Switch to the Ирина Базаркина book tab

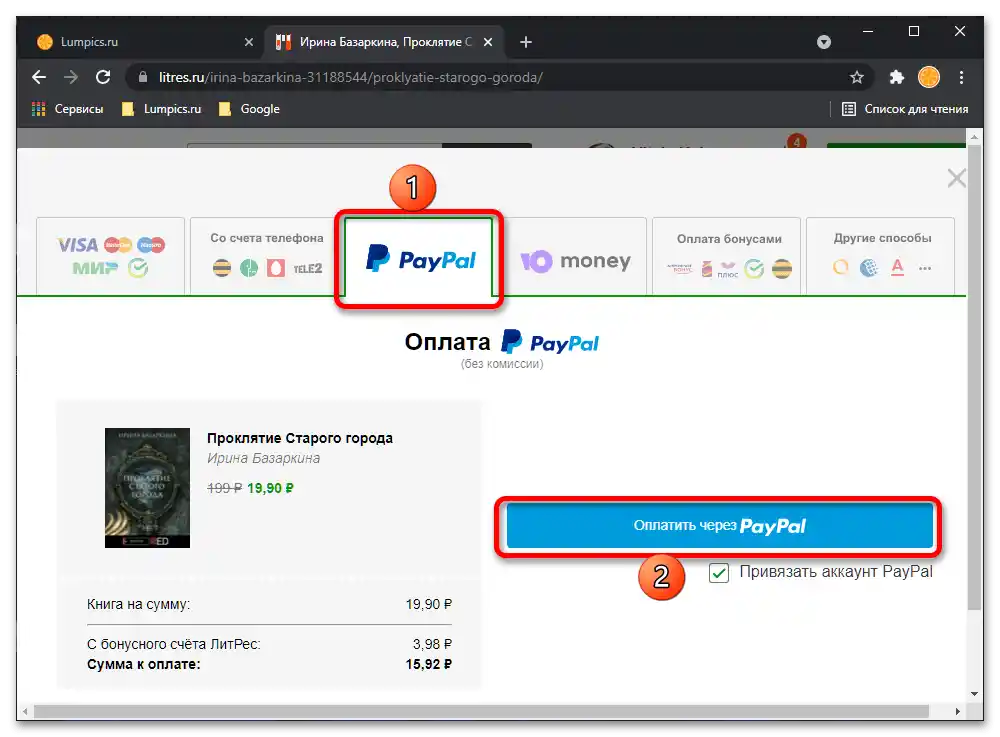[x=383, y=42]
